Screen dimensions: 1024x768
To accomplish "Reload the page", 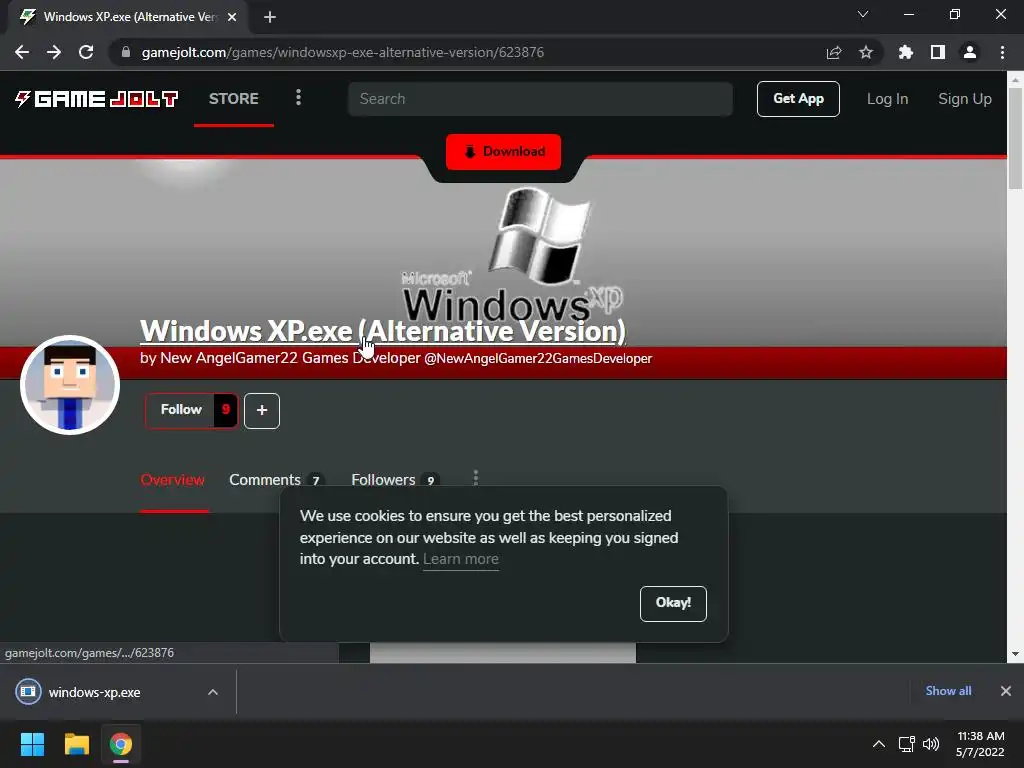I will (x=86, y=52).
